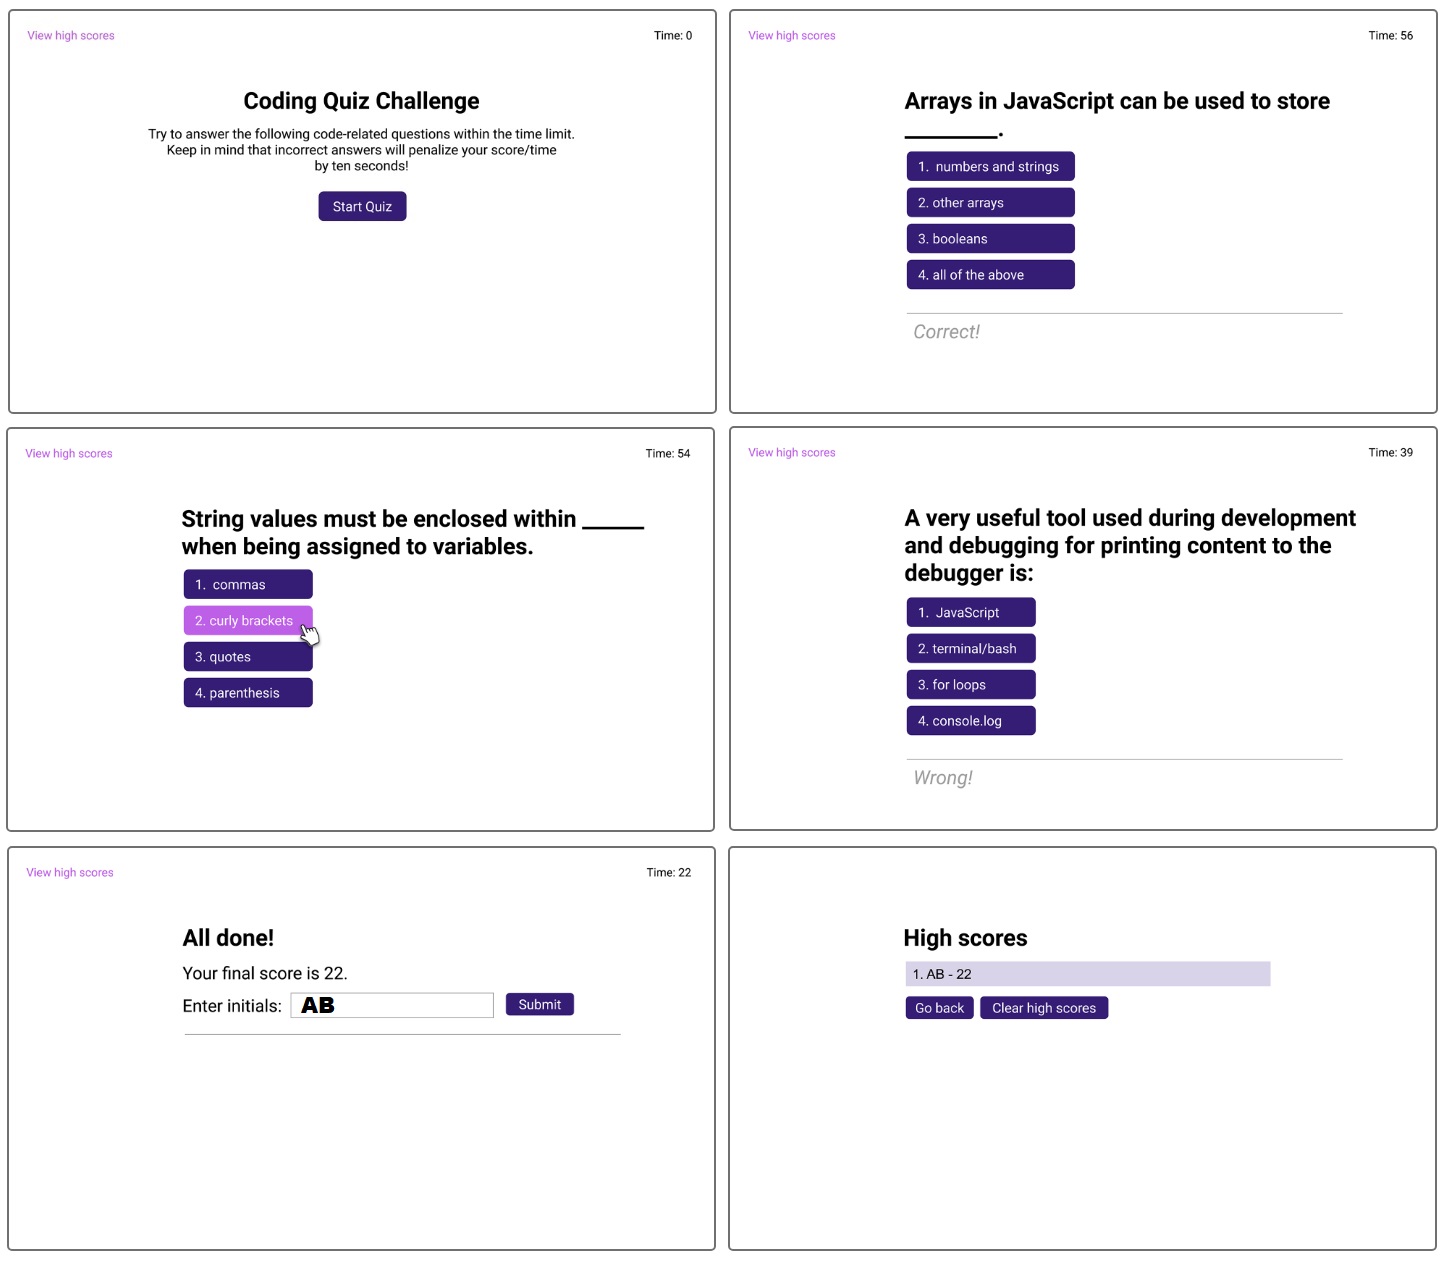The width and height of the screenshot is (1450, 1263).
Task: Pick the '3. for loops' answer
Action: click(971, 685)
